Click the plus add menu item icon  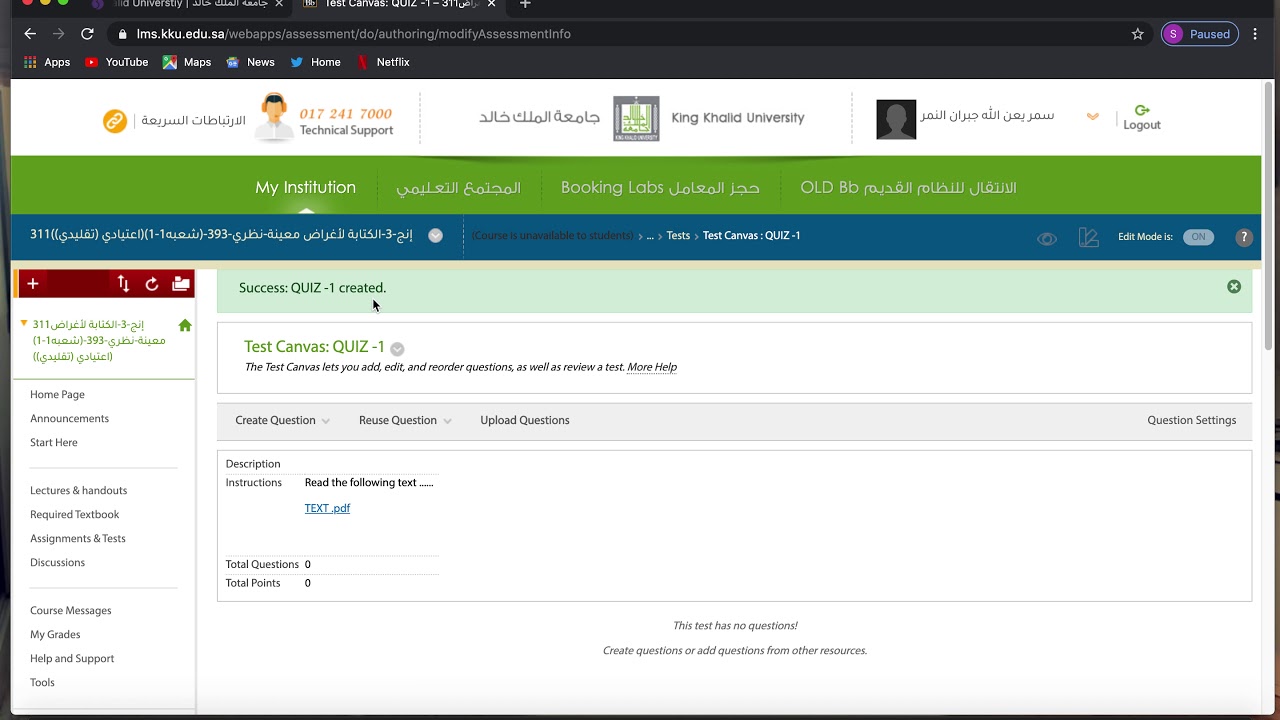pos(33,284)
